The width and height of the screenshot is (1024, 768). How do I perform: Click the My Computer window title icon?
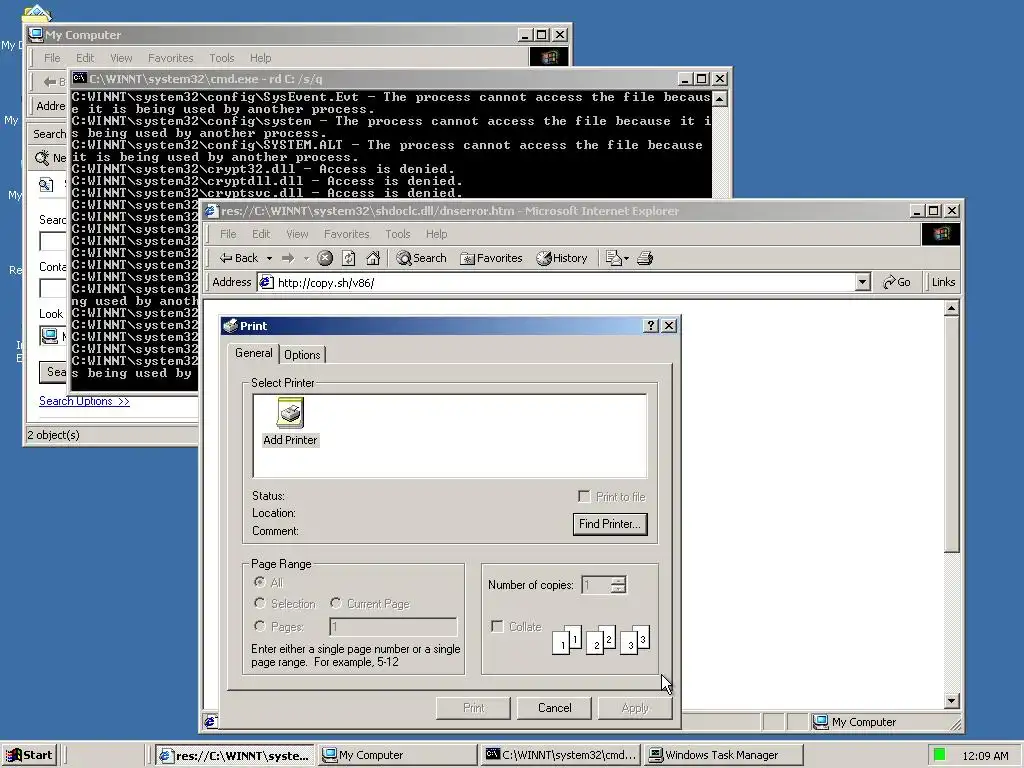pos(37,35)
